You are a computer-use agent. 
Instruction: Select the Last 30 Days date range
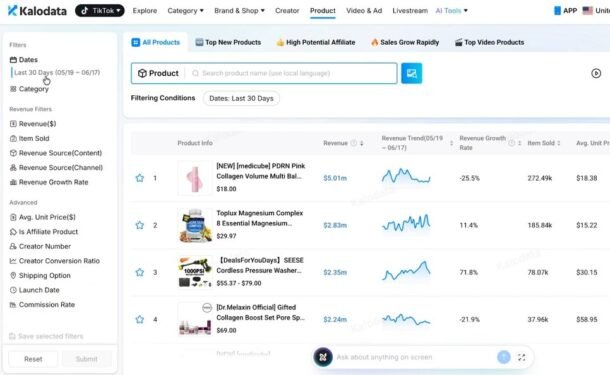coord(57,72)
